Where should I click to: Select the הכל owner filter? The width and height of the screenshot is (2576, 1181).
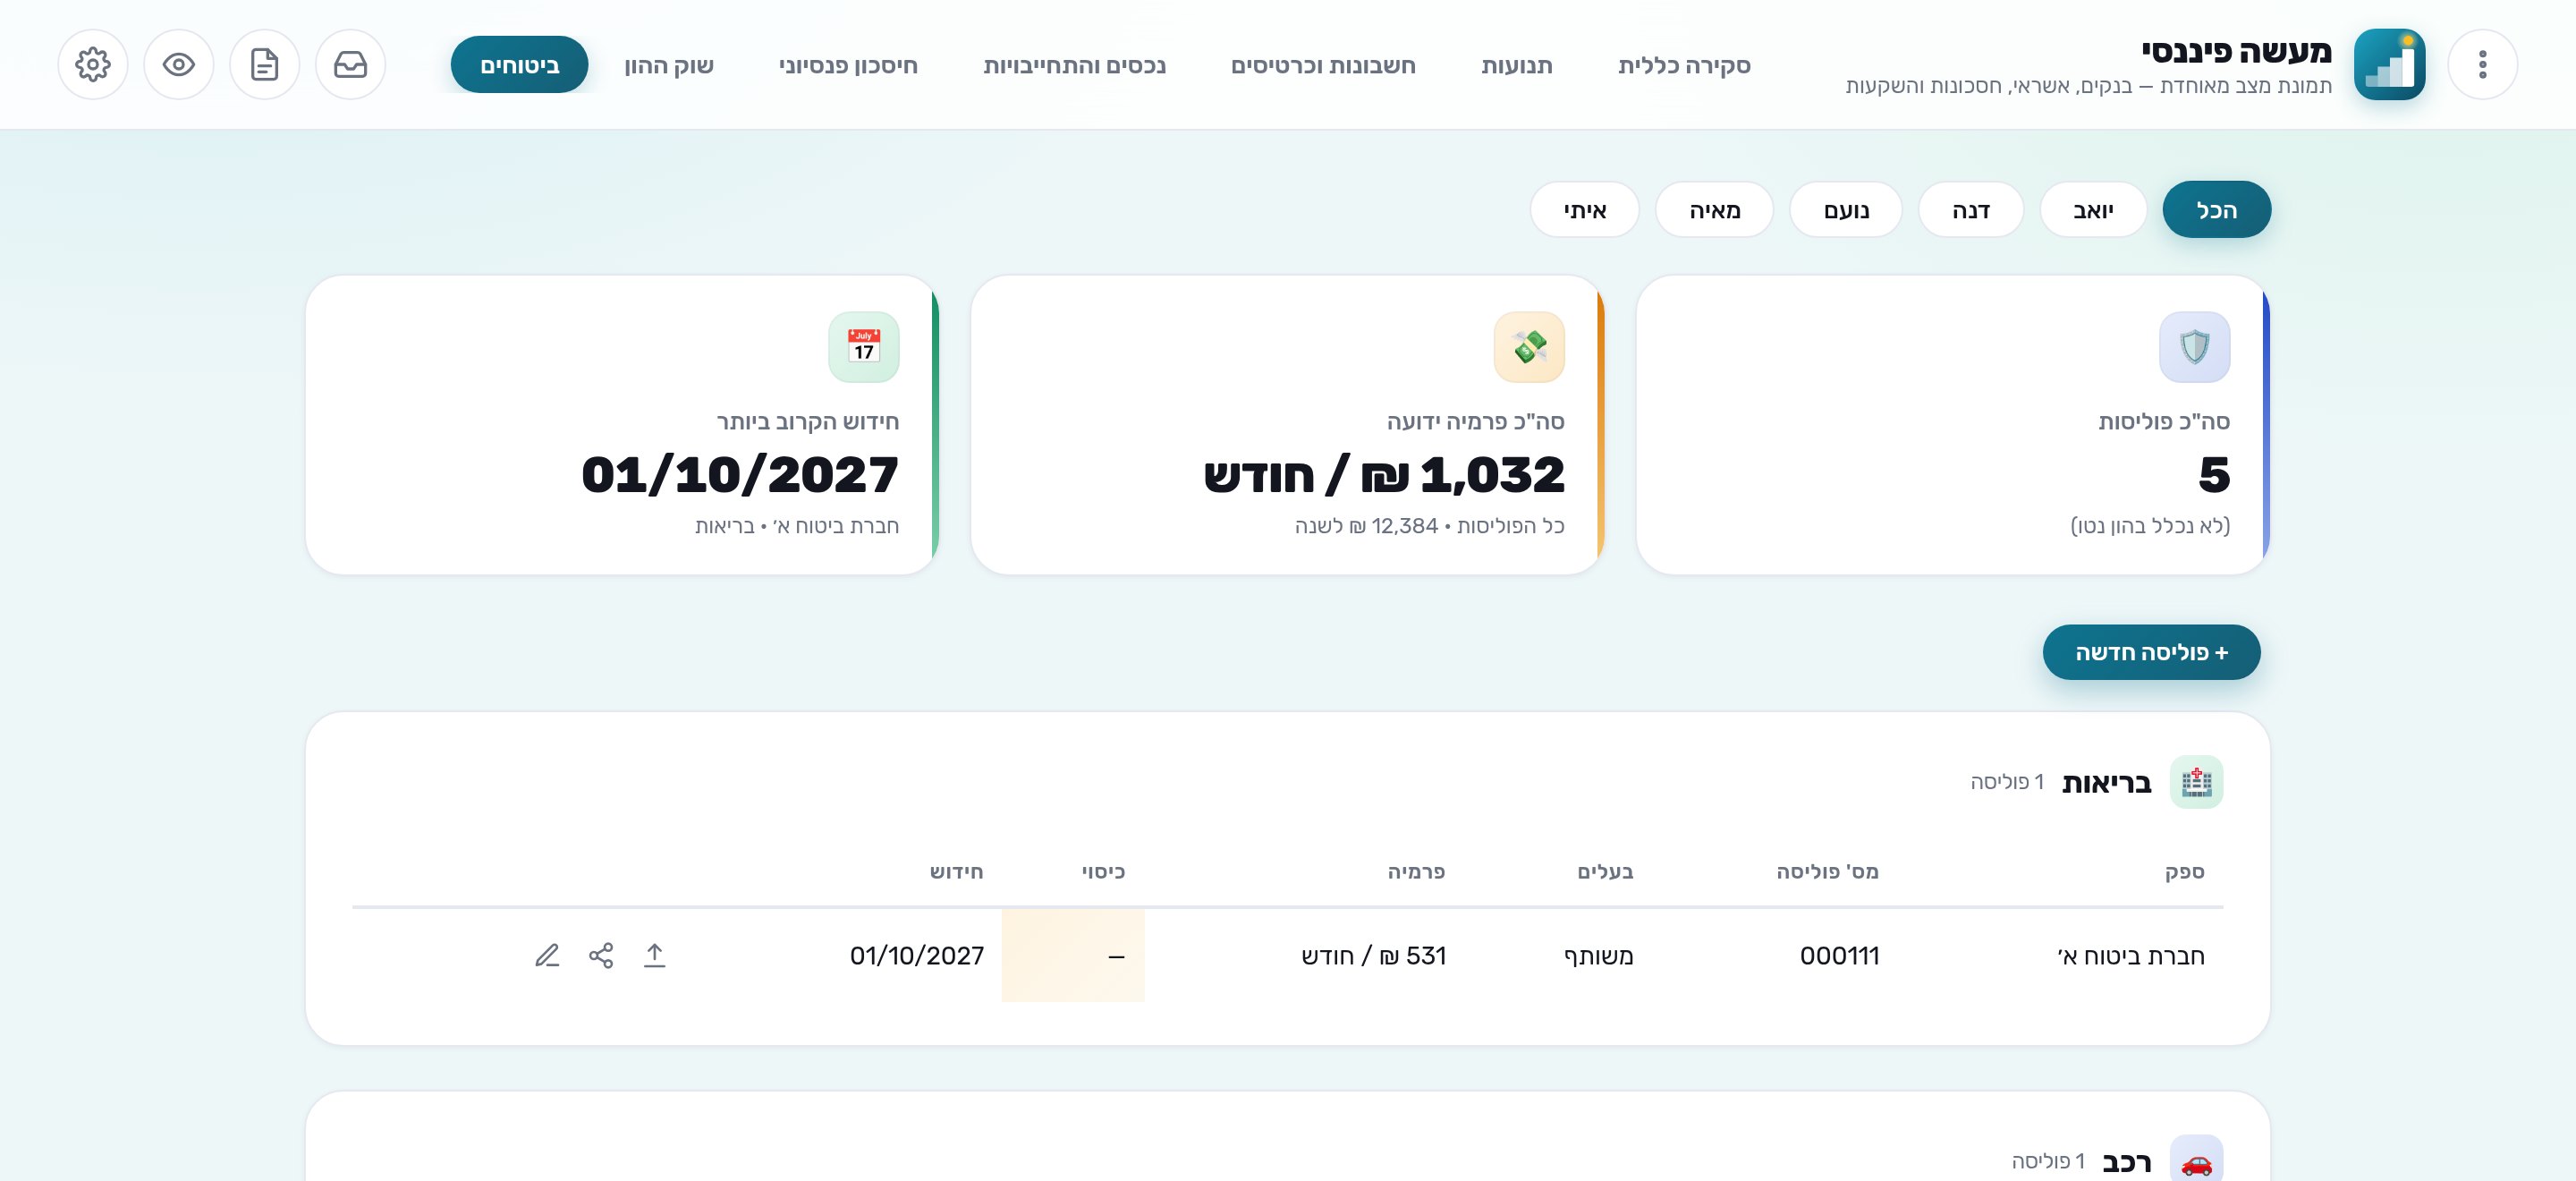(x=2217, y=210)
